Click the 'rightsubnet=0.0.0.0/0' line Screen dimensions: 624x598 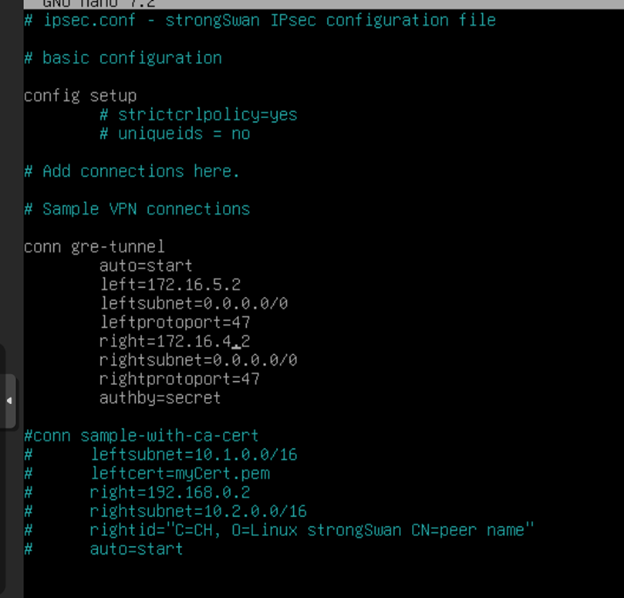198,360
